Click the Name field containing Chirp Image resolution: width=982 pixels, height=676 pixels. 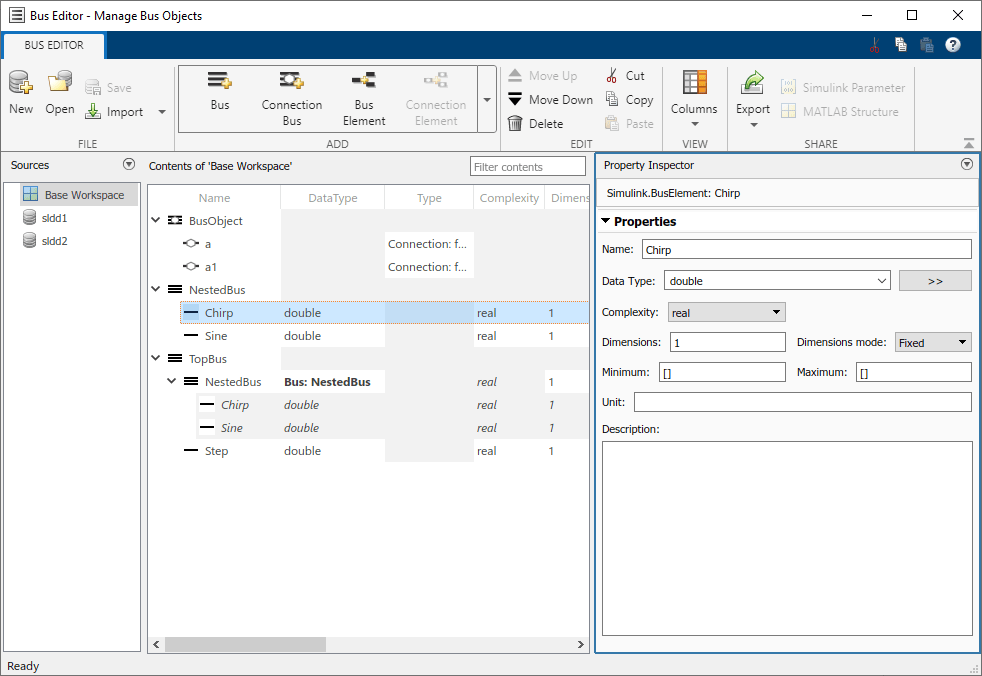click(x=807, y=249)
